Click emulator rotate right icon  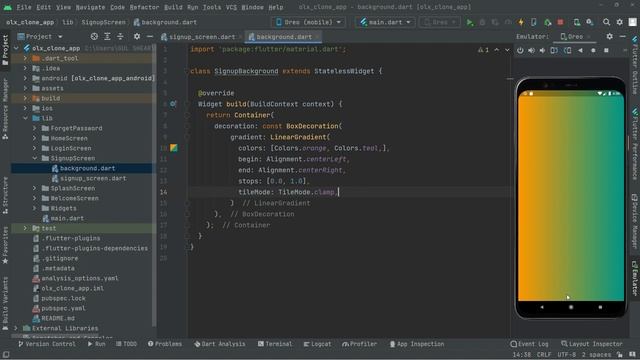coord(567,51)
